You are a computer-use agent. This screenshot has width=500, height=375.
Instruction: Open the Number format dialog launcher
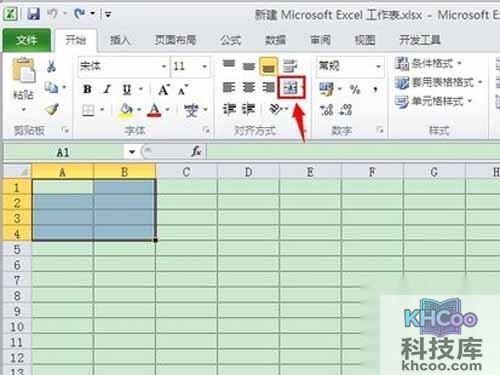(x=380, y=130)
